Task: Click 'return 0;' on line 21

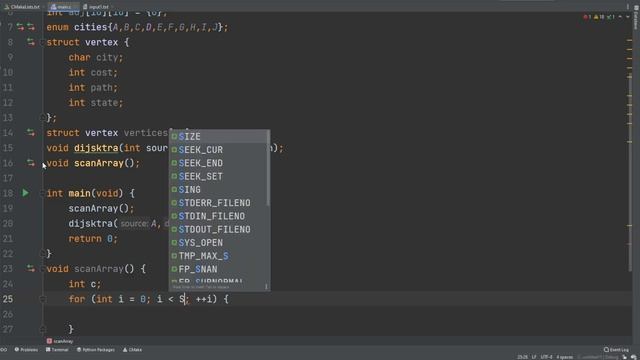Action: pos(93,238)
